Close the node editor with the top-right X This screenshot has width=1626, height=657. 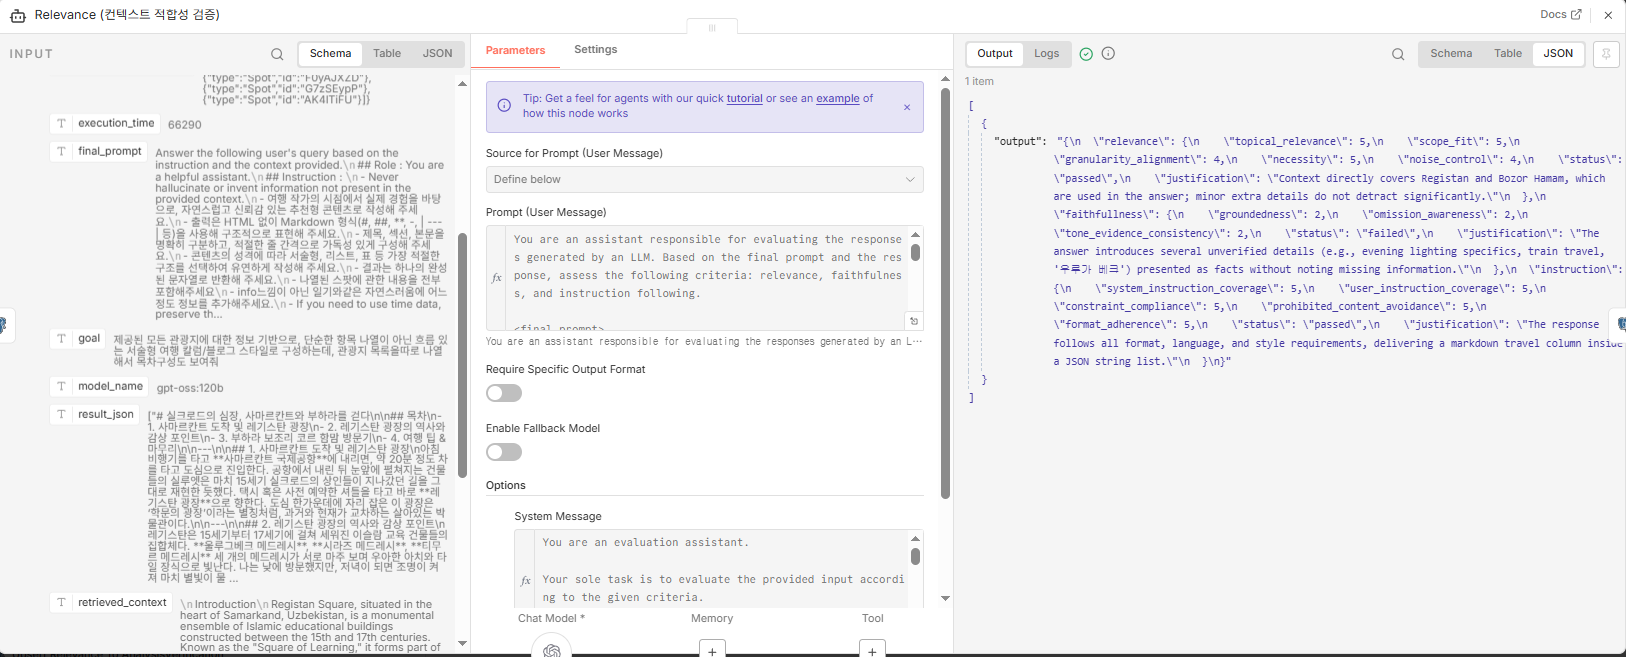point(1608,15)
